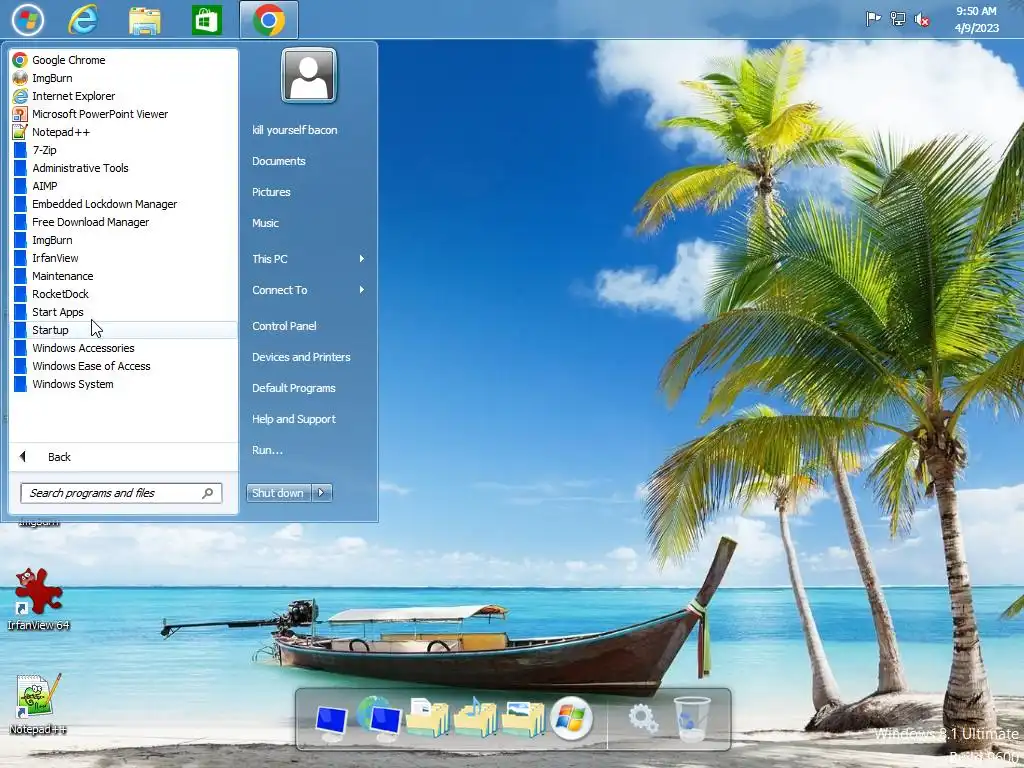Expand the 7-Zip folder
Image resolution: width=1024 pixels, height=768 pixels.
[124, 150]
